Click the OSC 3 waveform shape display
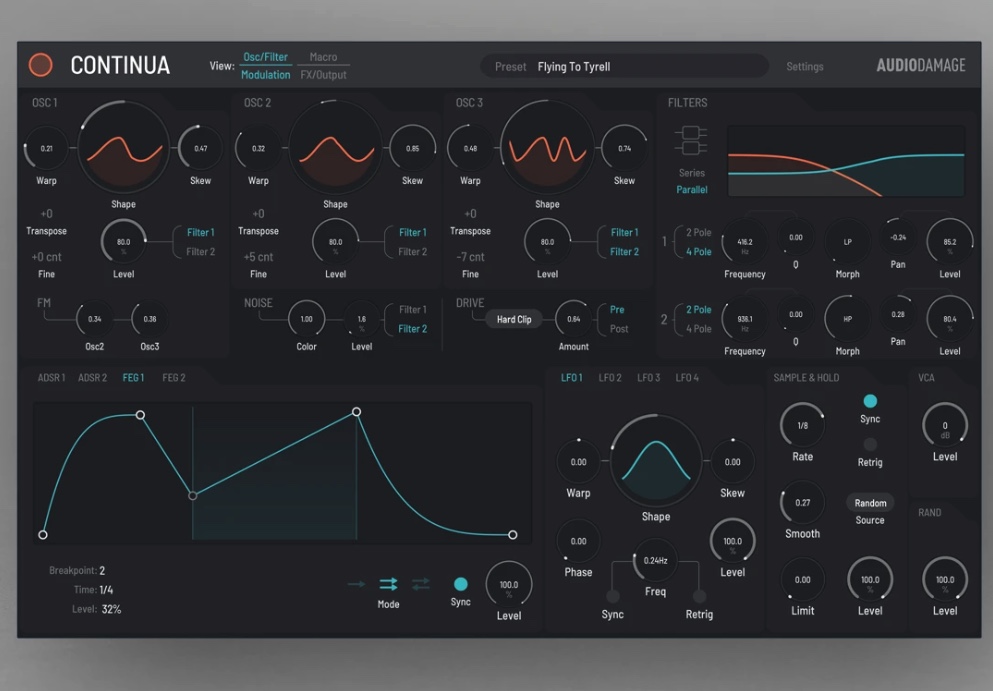 pos(547,148)
